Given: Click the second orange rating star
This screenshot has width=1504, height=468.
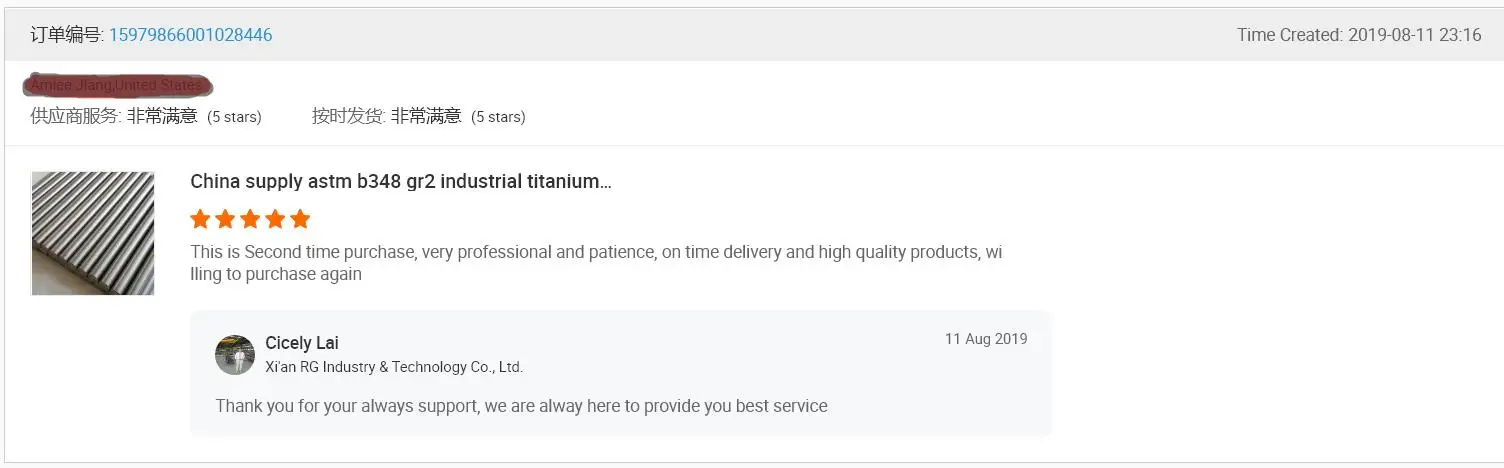Looking at the screenshot, I should (x=225, y=219).
